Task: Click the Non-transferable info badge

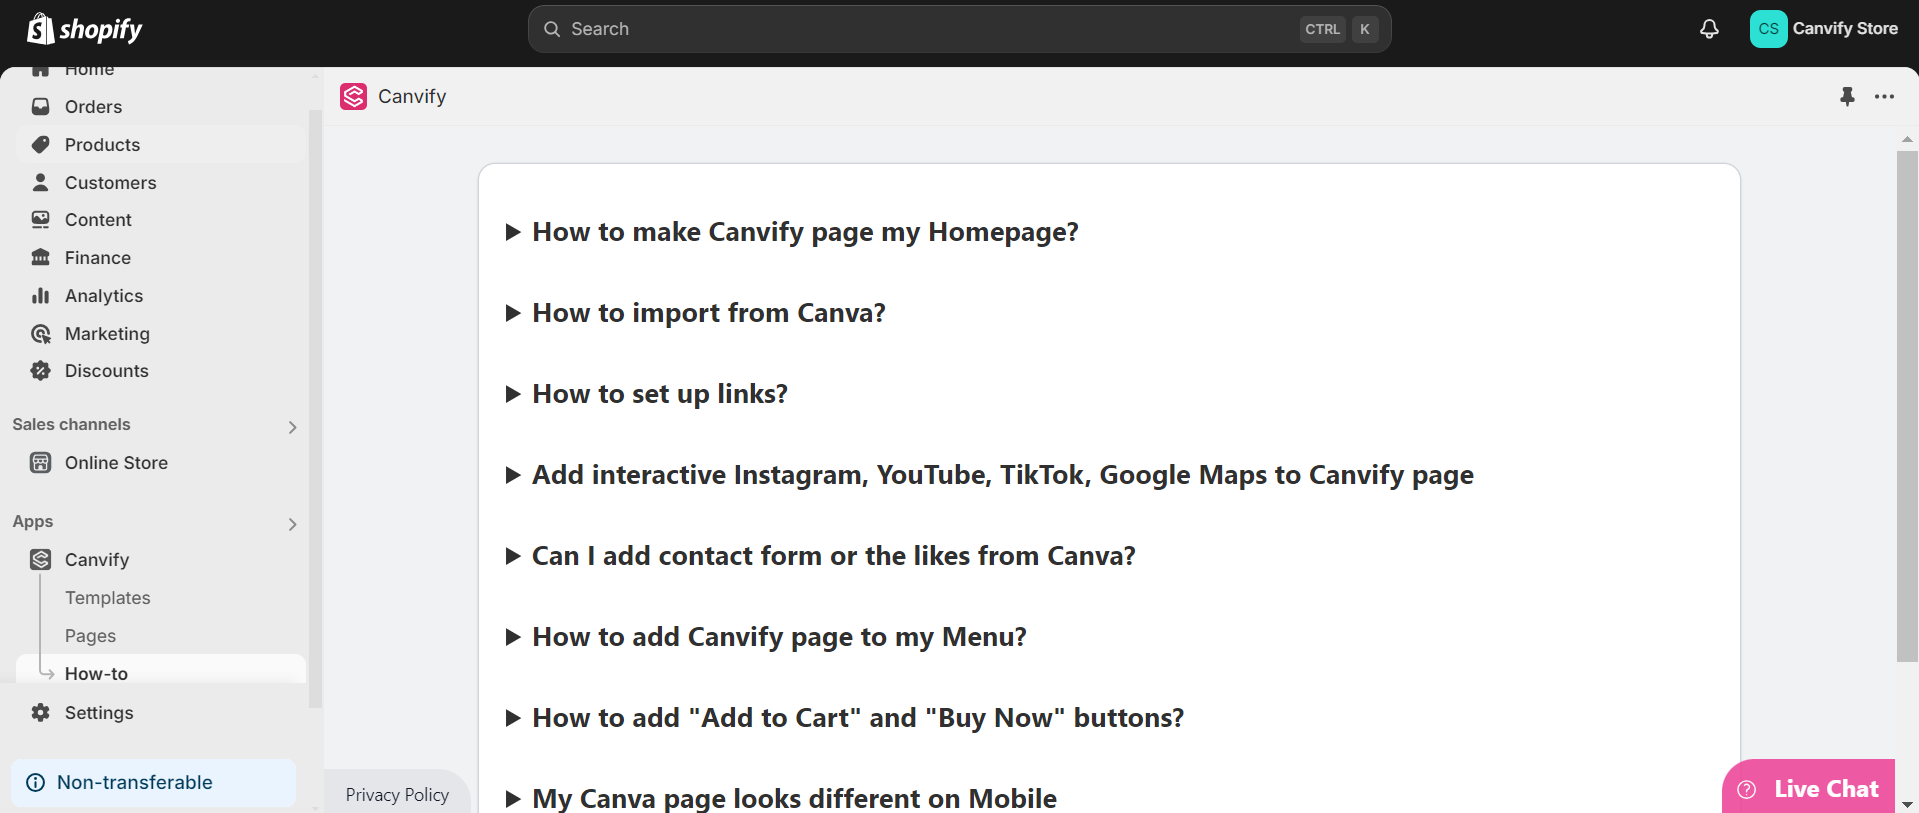Action: pos(153,782)
